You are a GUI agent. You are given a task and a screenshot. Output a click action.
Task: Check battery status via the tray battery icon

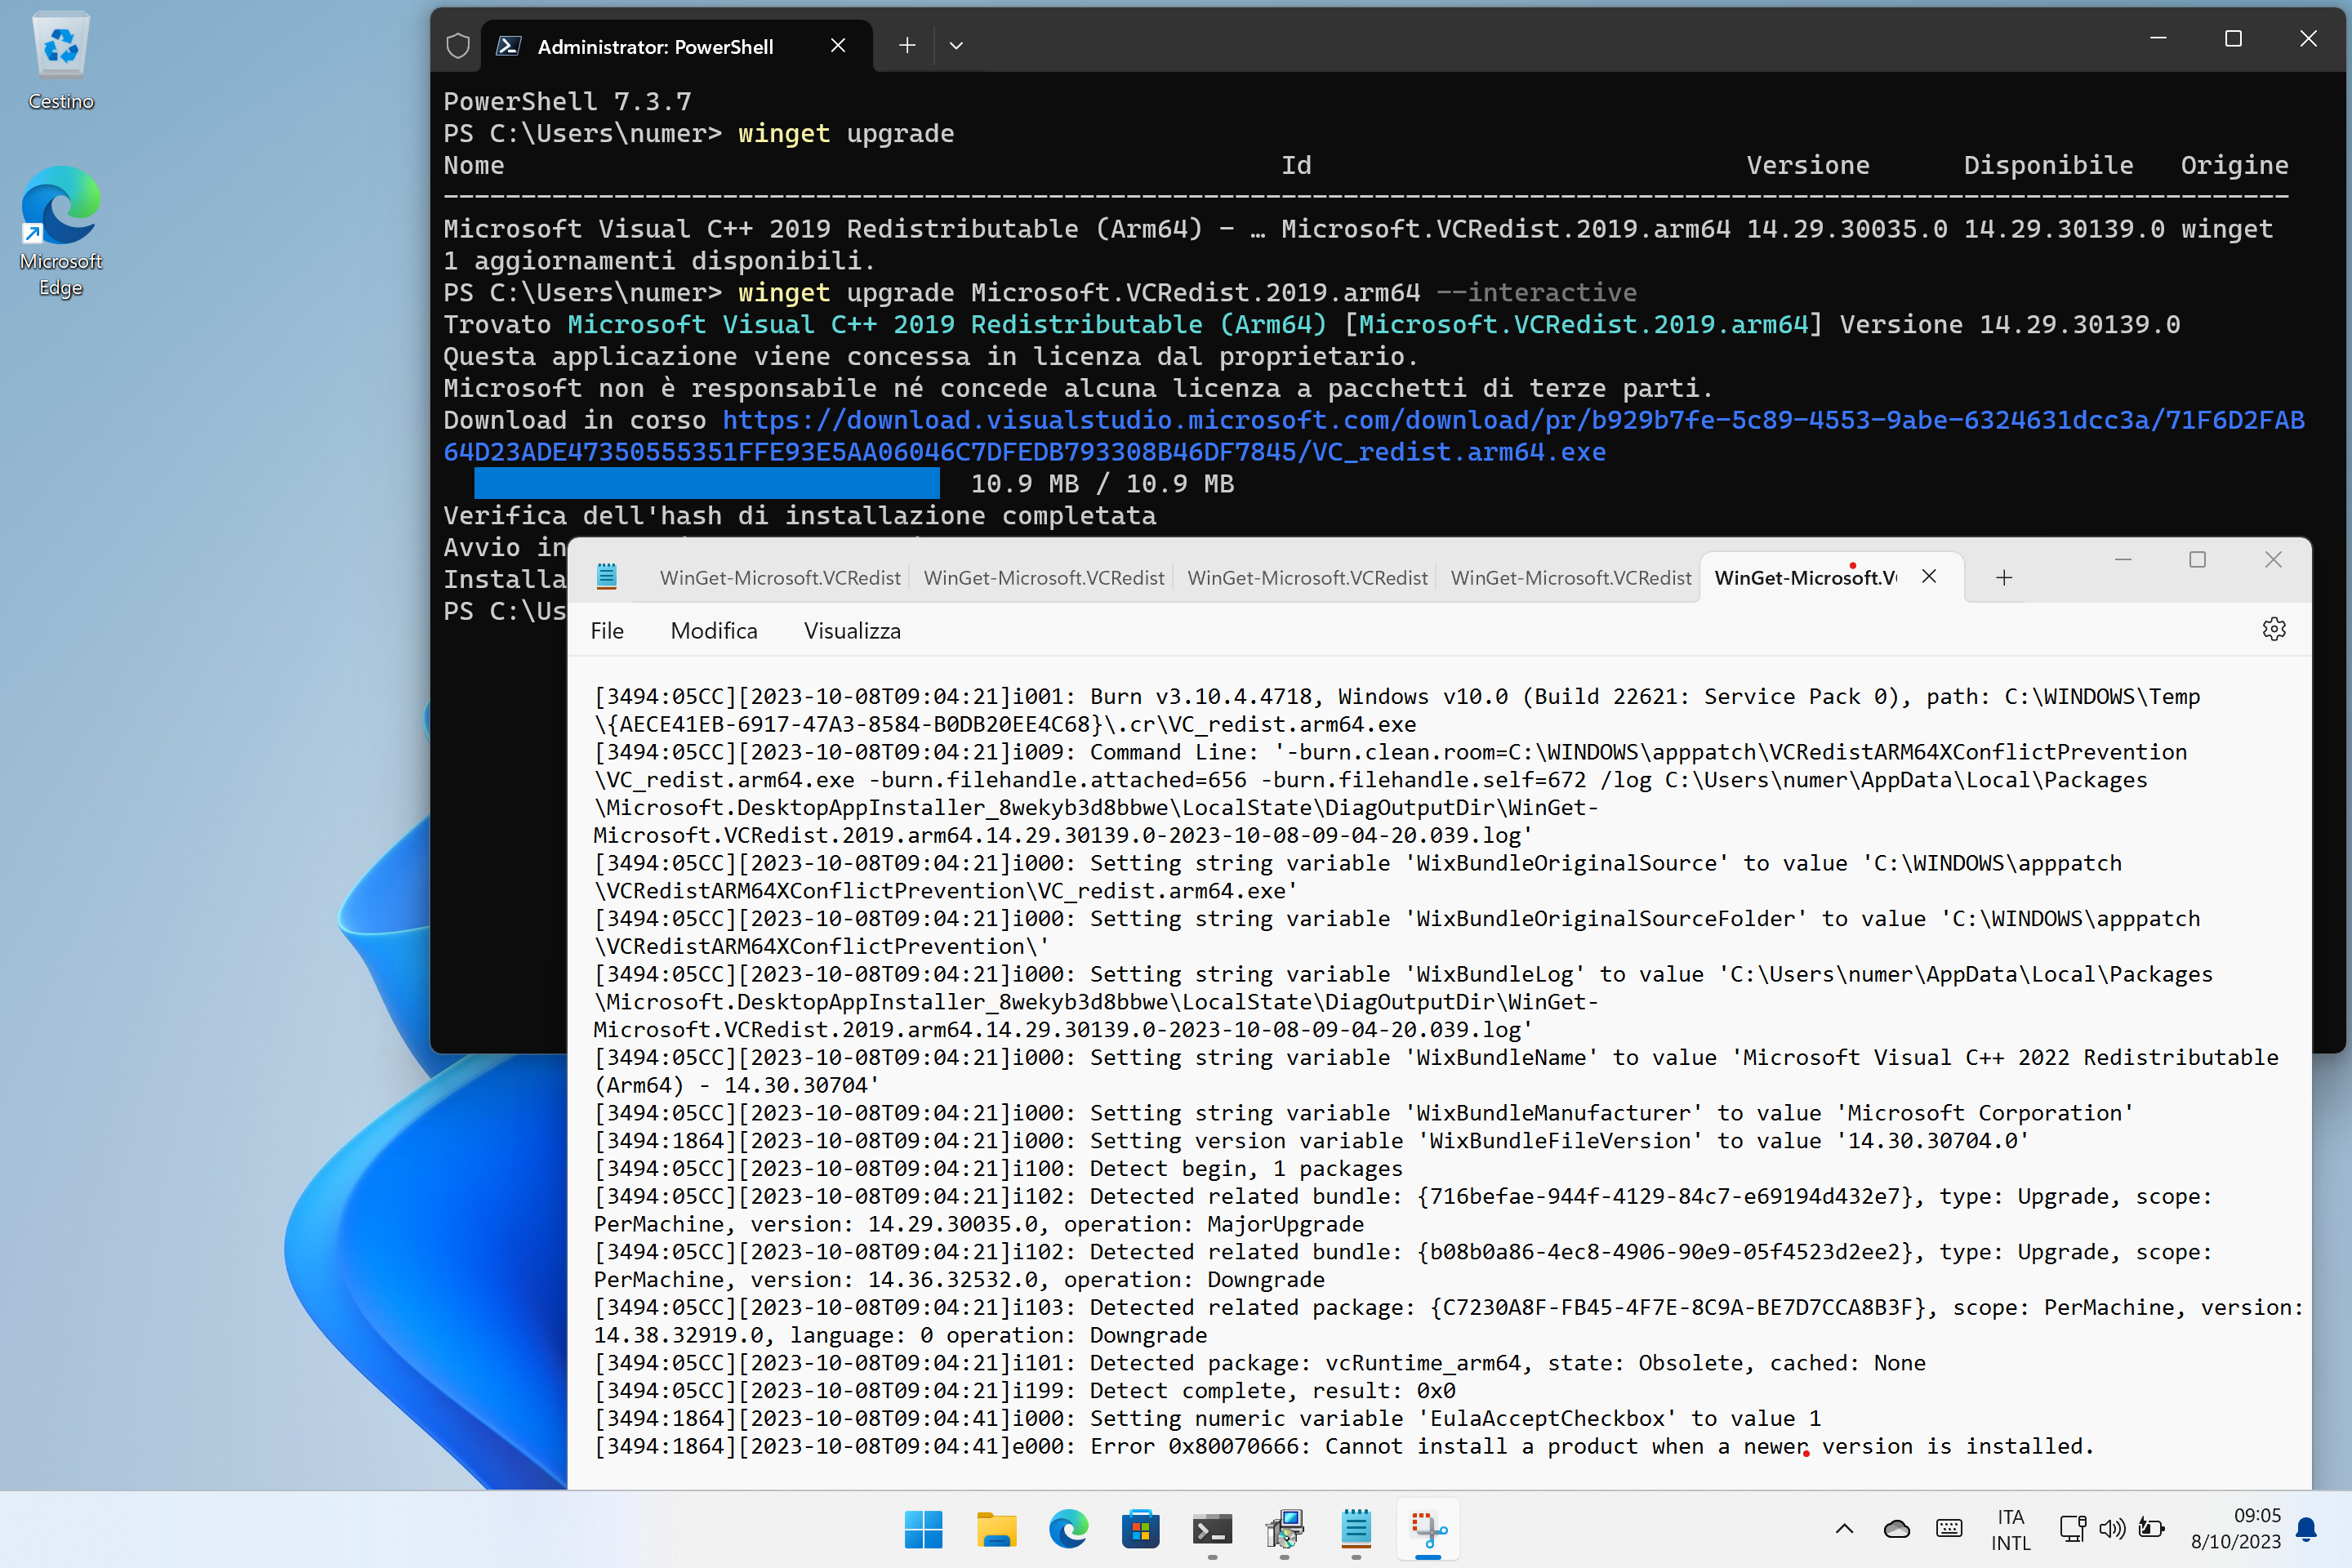click(x=2151, y=1529)
